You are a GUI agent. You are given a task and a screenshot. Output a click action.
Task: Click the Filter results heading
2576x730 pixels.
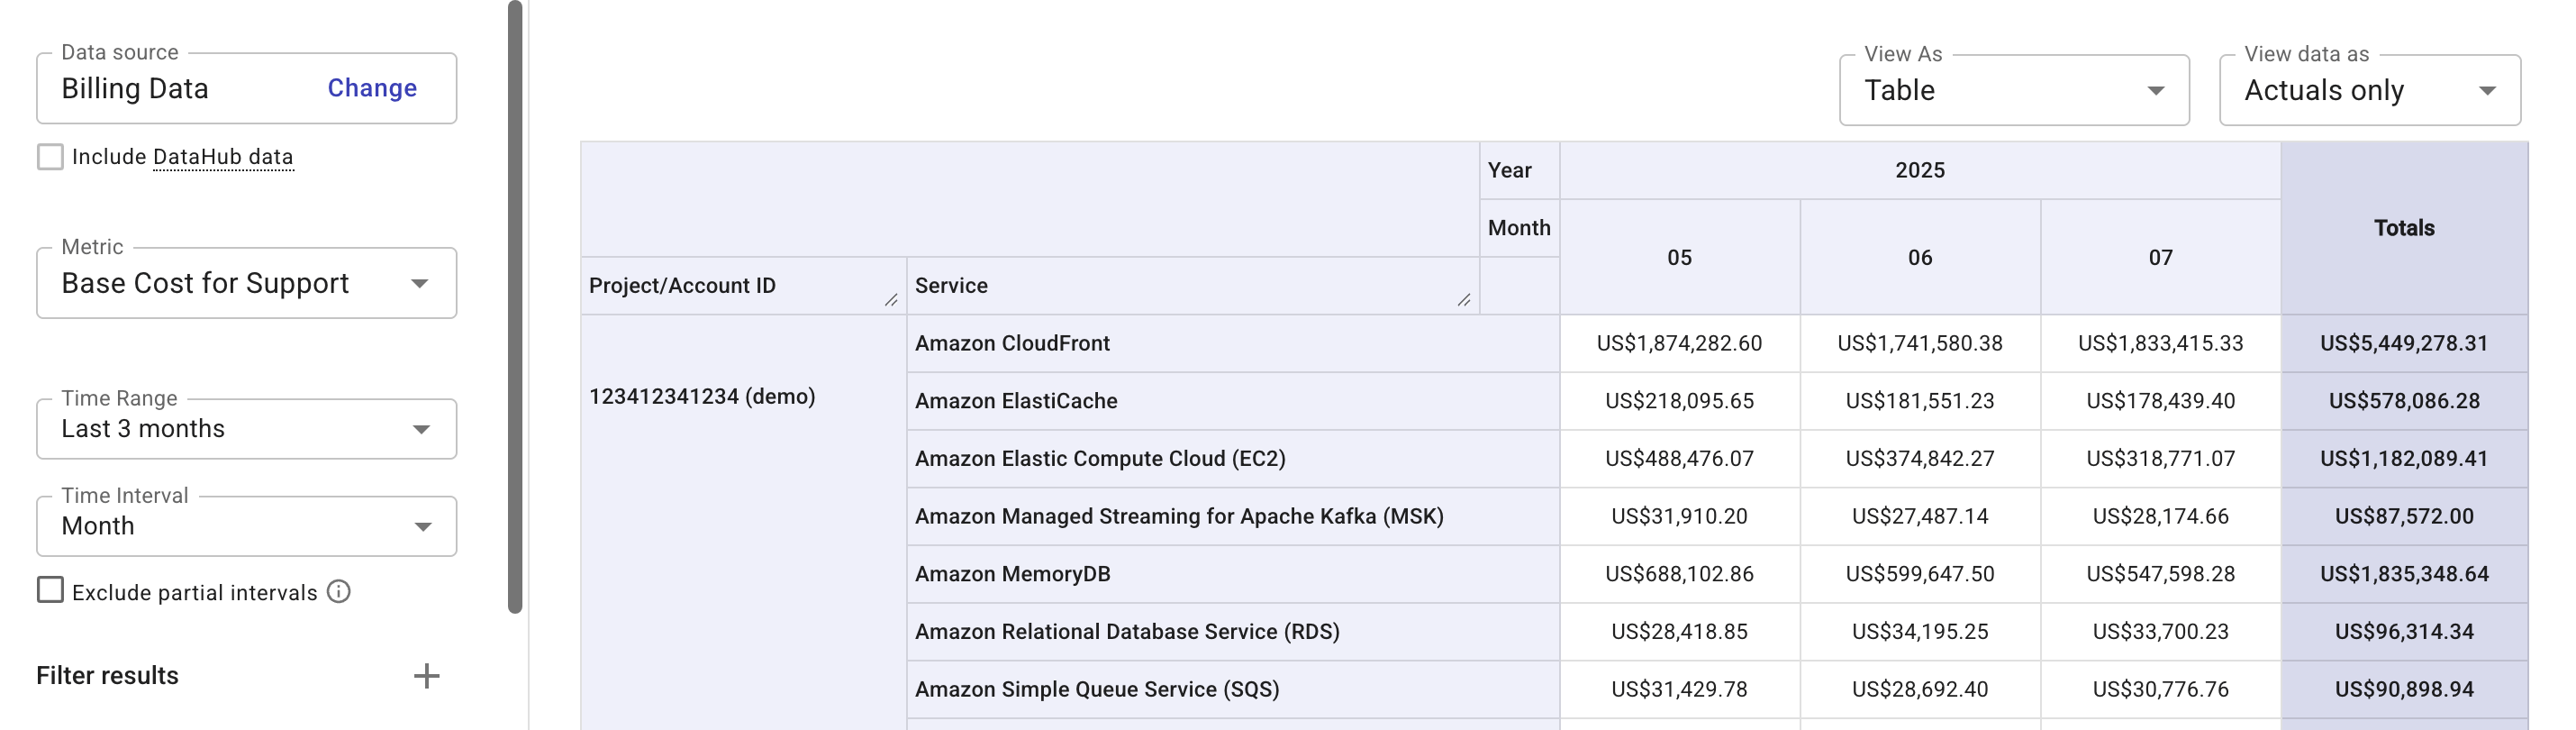coord(107,675)
